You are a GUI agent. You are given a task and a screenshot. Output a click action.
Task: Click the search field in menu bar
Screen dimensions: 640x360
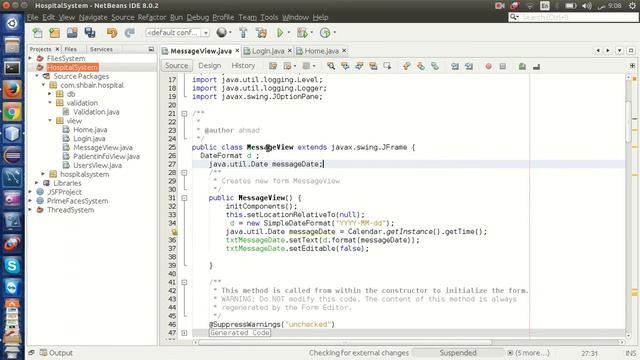point(573,17)
